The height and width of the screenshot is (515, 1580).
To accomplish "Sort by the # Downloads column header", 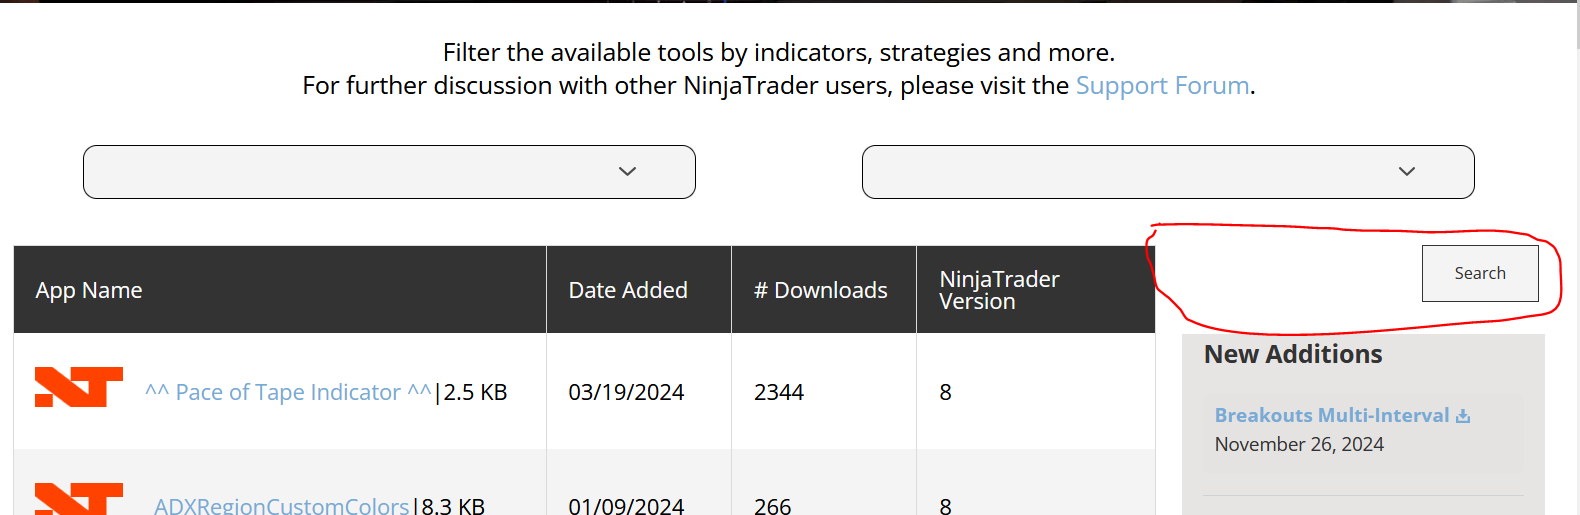I will [x=820, y=290].
